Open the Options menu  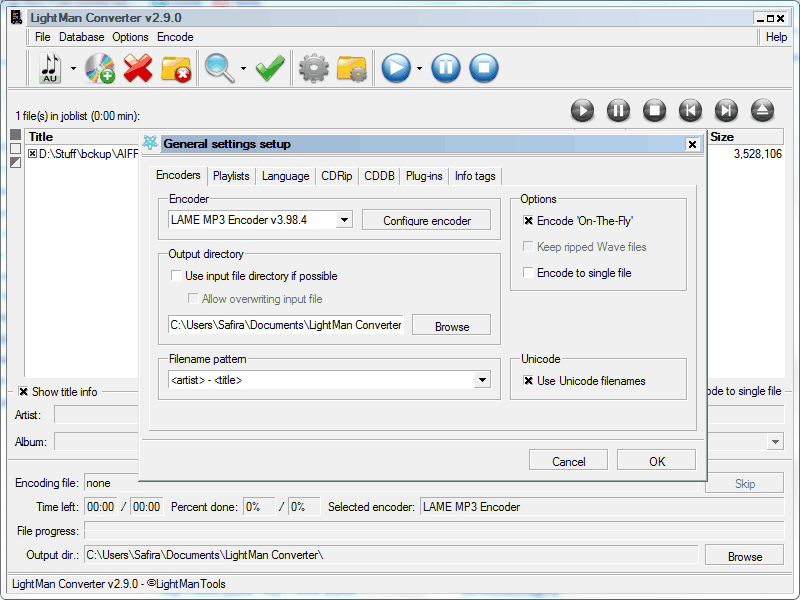131,37
